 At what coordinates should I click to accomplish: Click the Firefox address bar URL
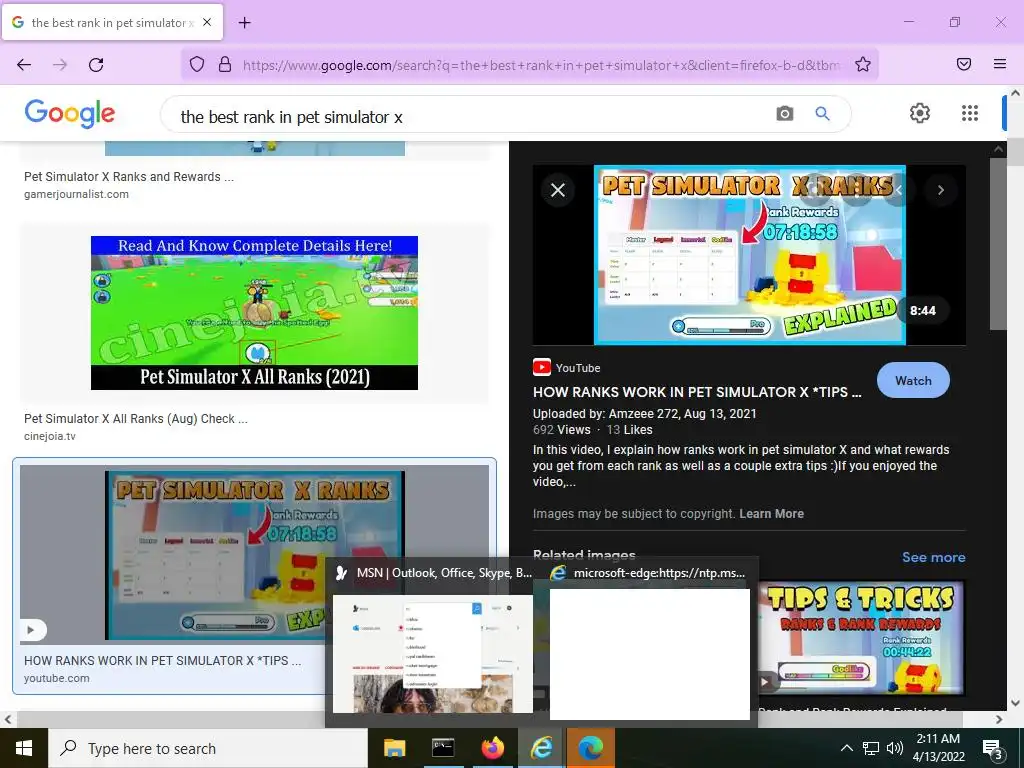[x=541, y=65]
